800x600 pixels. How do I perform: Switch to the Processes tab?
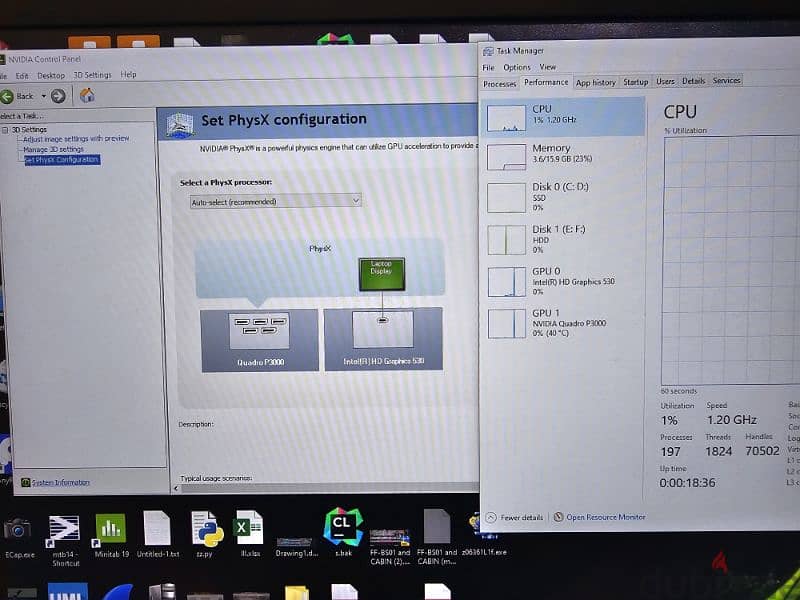click(499, 84)
